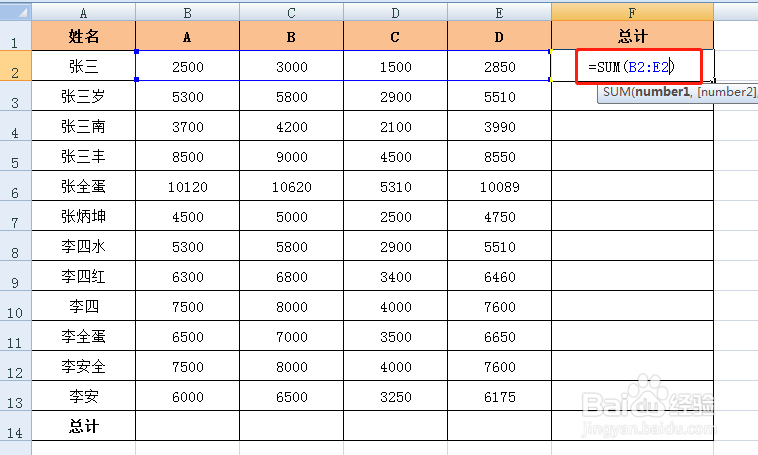Click cell with value 3700

point(188,126)
